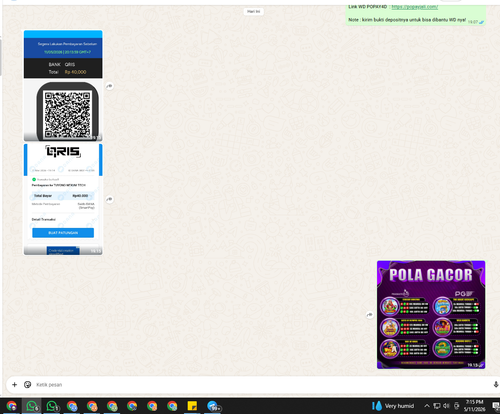Select the 'Note : kirim bukti depositnya' text
Screen dimensions: 500x414
pos(407,20)
